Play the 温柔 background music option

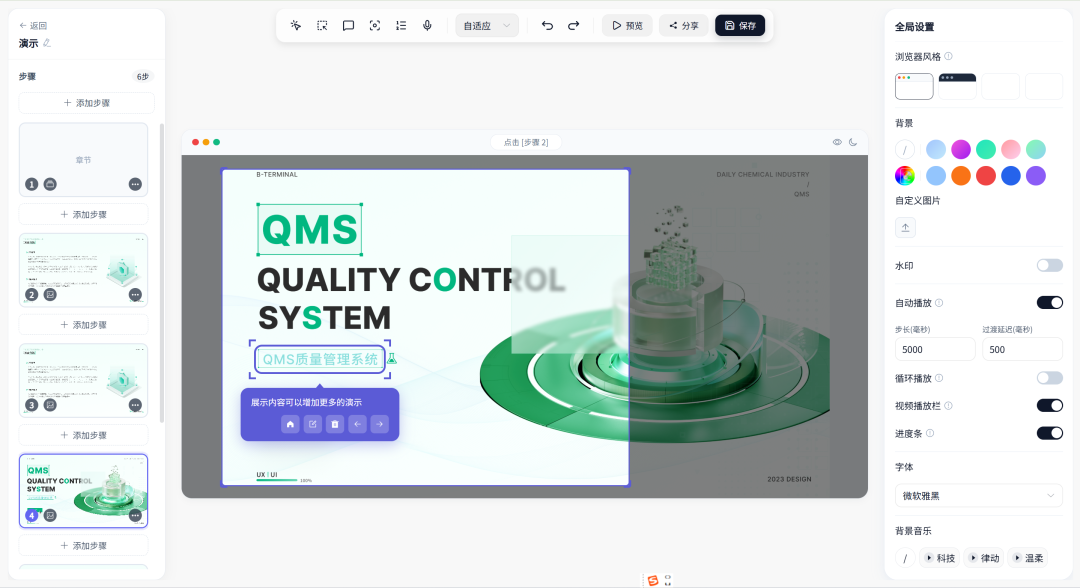[1028, 558]
